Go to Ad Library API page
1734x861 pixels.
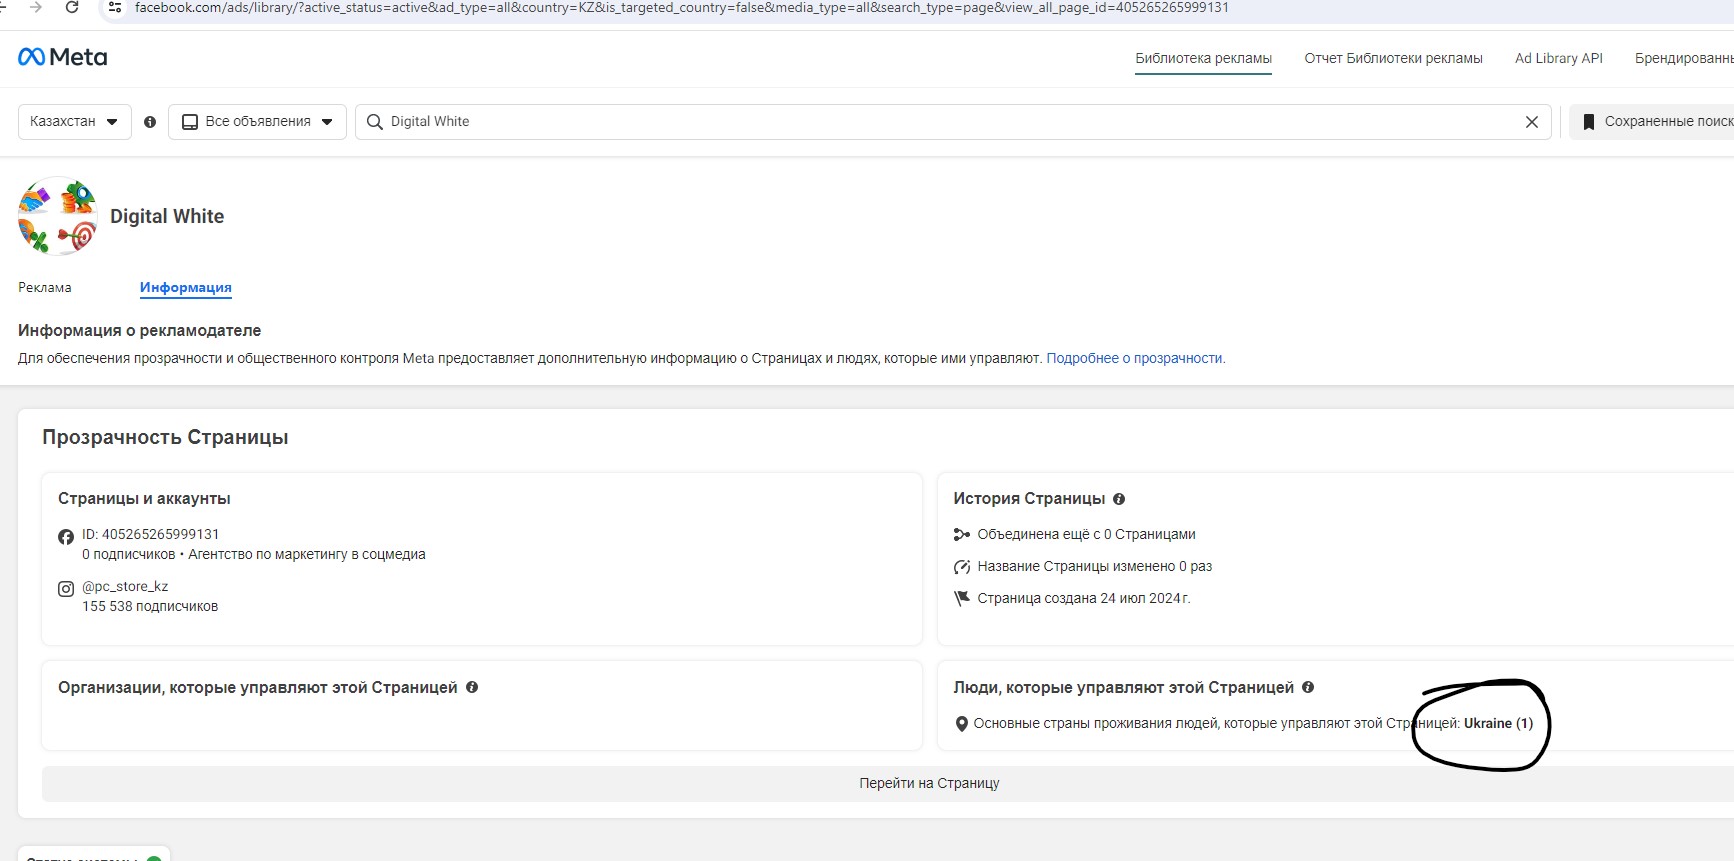point(1558,59)
